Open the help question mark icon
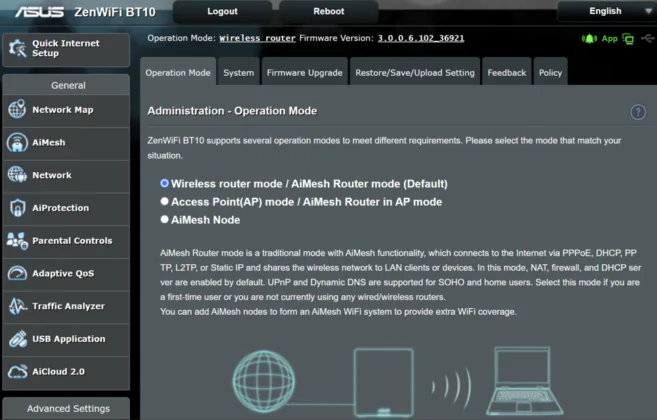This screenshot has width=657, height=420. coord(638,112)
